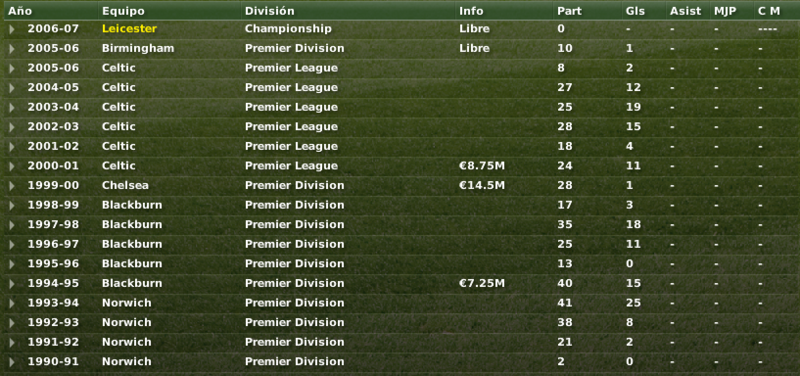Open the yellow Leicester team link
Image resolution: width=800 pixels, height=376 pixels.
pos(129,29)
